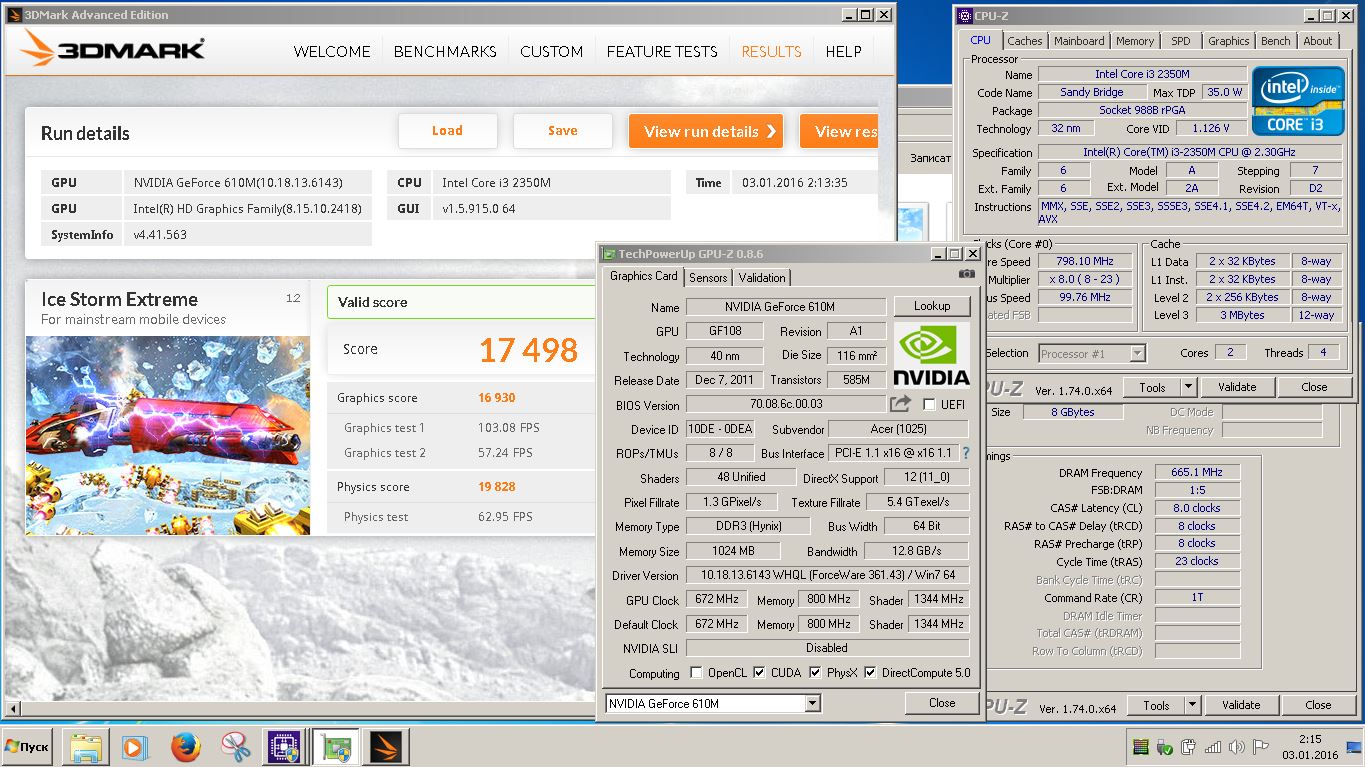Open the Bench tab in CPU-Z
The image size is (1365, 767).
click(1275, 41)
